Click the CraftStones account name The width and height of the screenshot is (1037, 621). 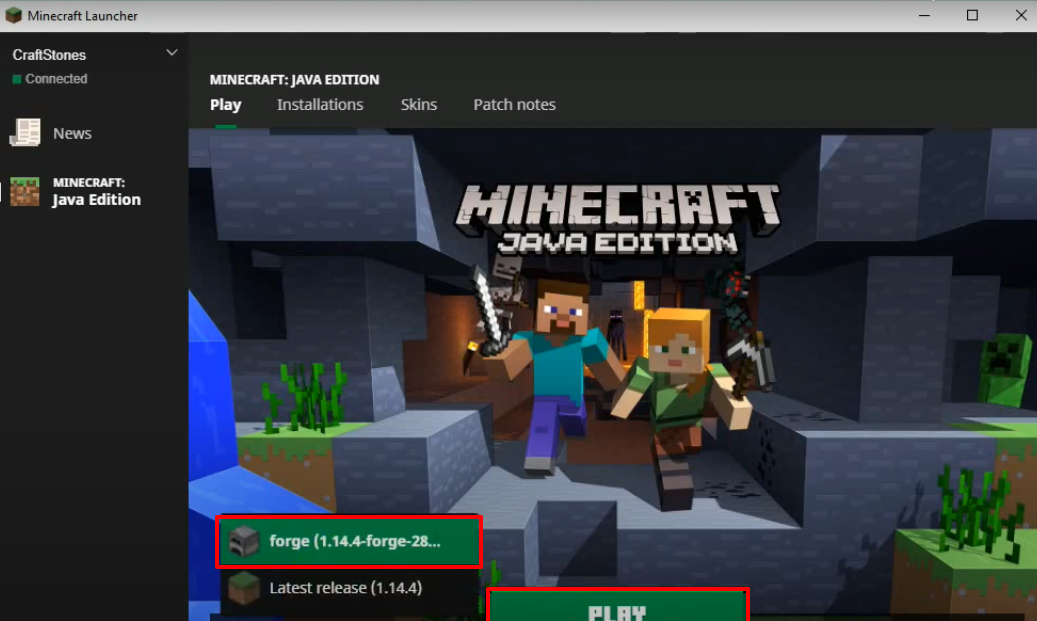[x=49, y=55]
